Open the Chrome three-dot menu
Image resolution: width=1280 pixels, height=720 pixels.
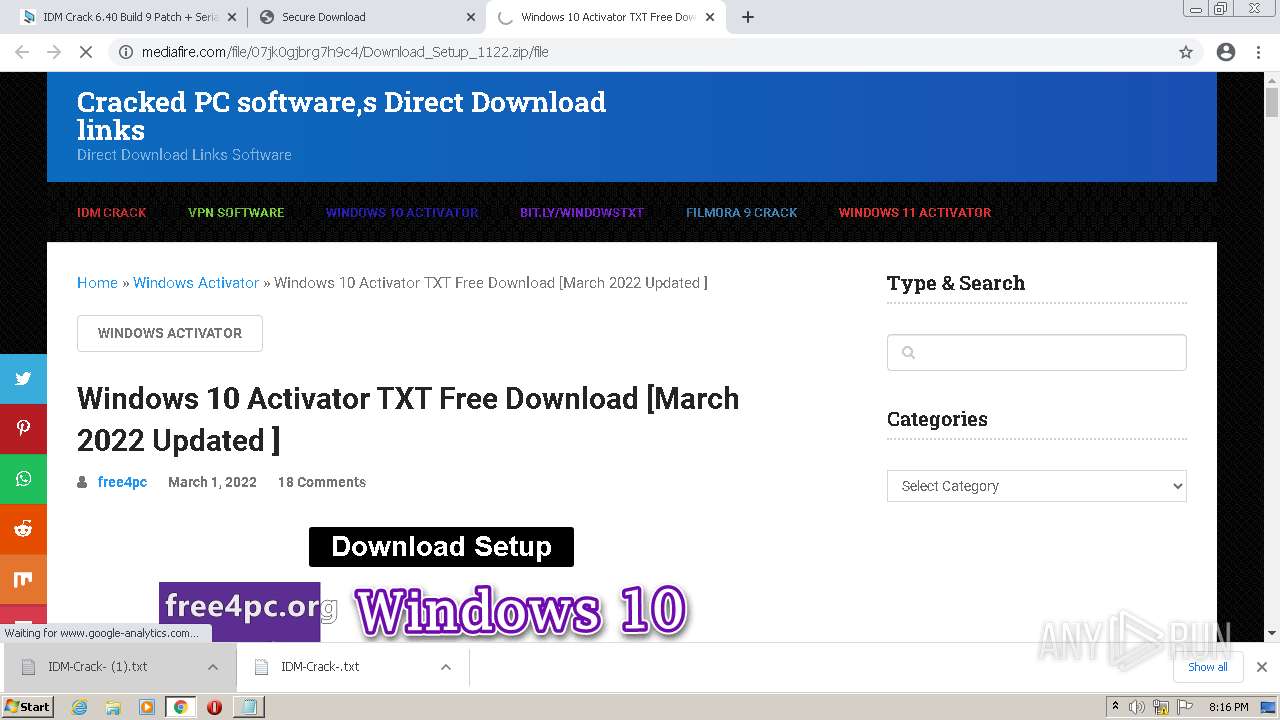(x=1258, y=52)
